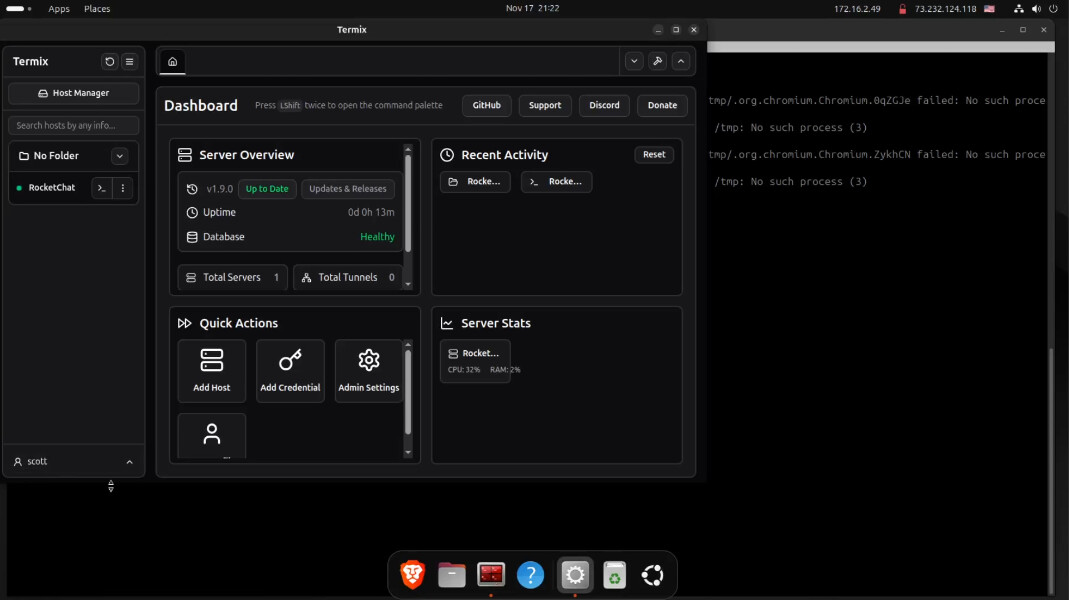Collapse the No Folder group

click(119, 156)
